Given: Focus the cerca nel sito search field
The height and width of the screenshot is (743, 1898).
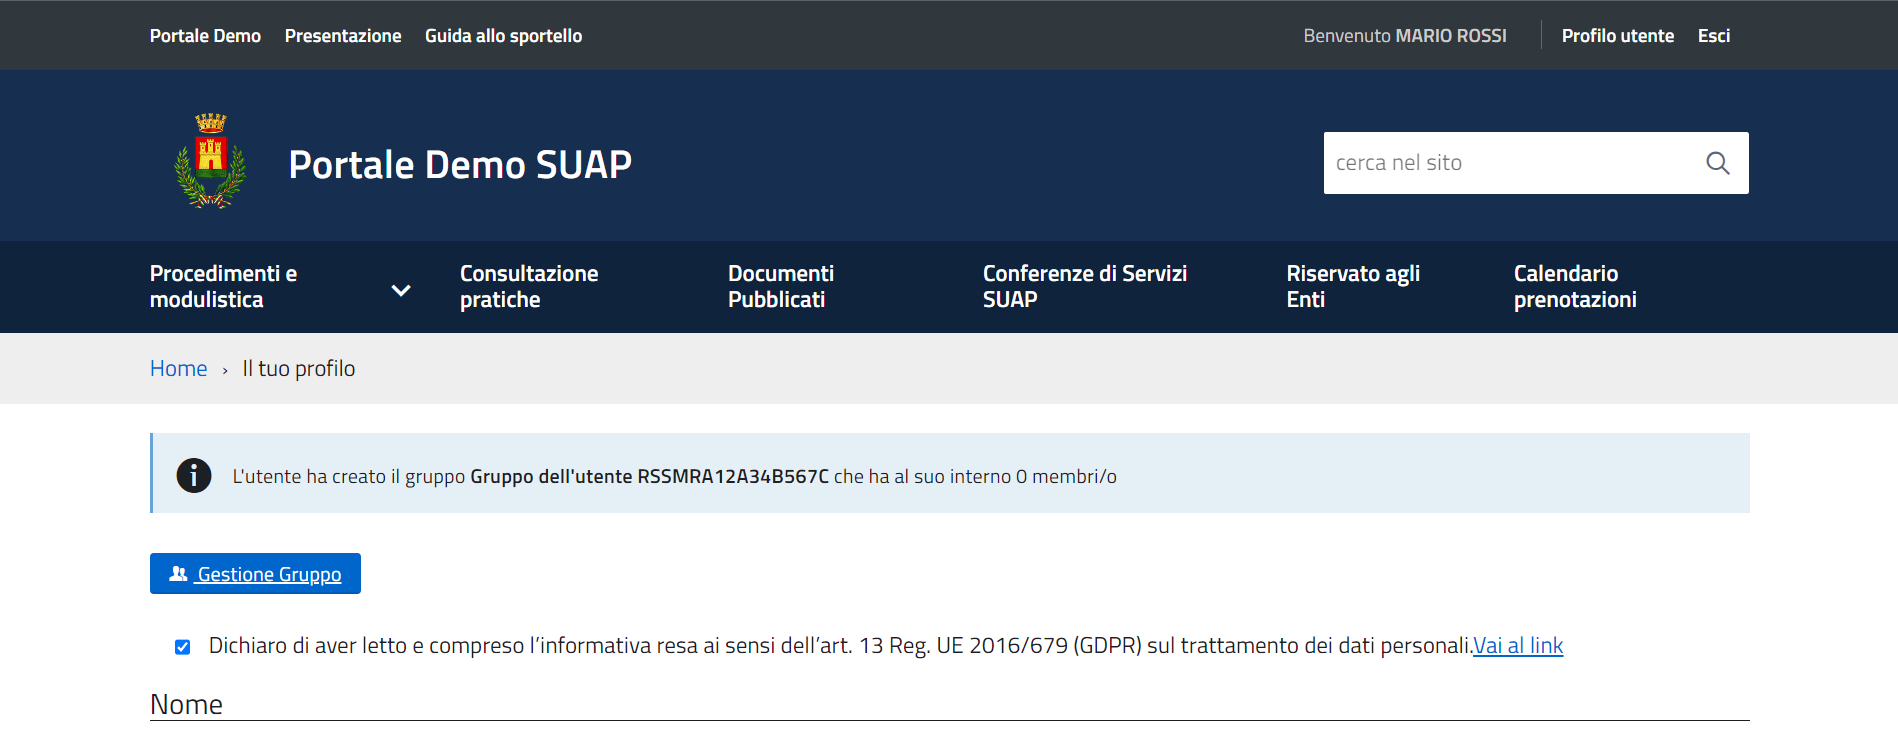Looking at the screenshot, I should point(1505,163).
